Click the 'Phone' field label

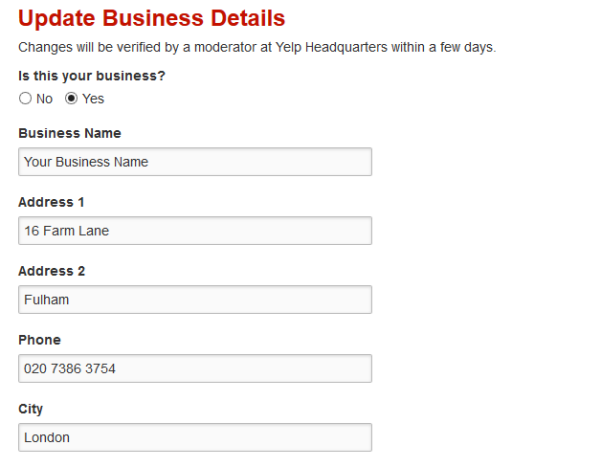coord(39,340)
